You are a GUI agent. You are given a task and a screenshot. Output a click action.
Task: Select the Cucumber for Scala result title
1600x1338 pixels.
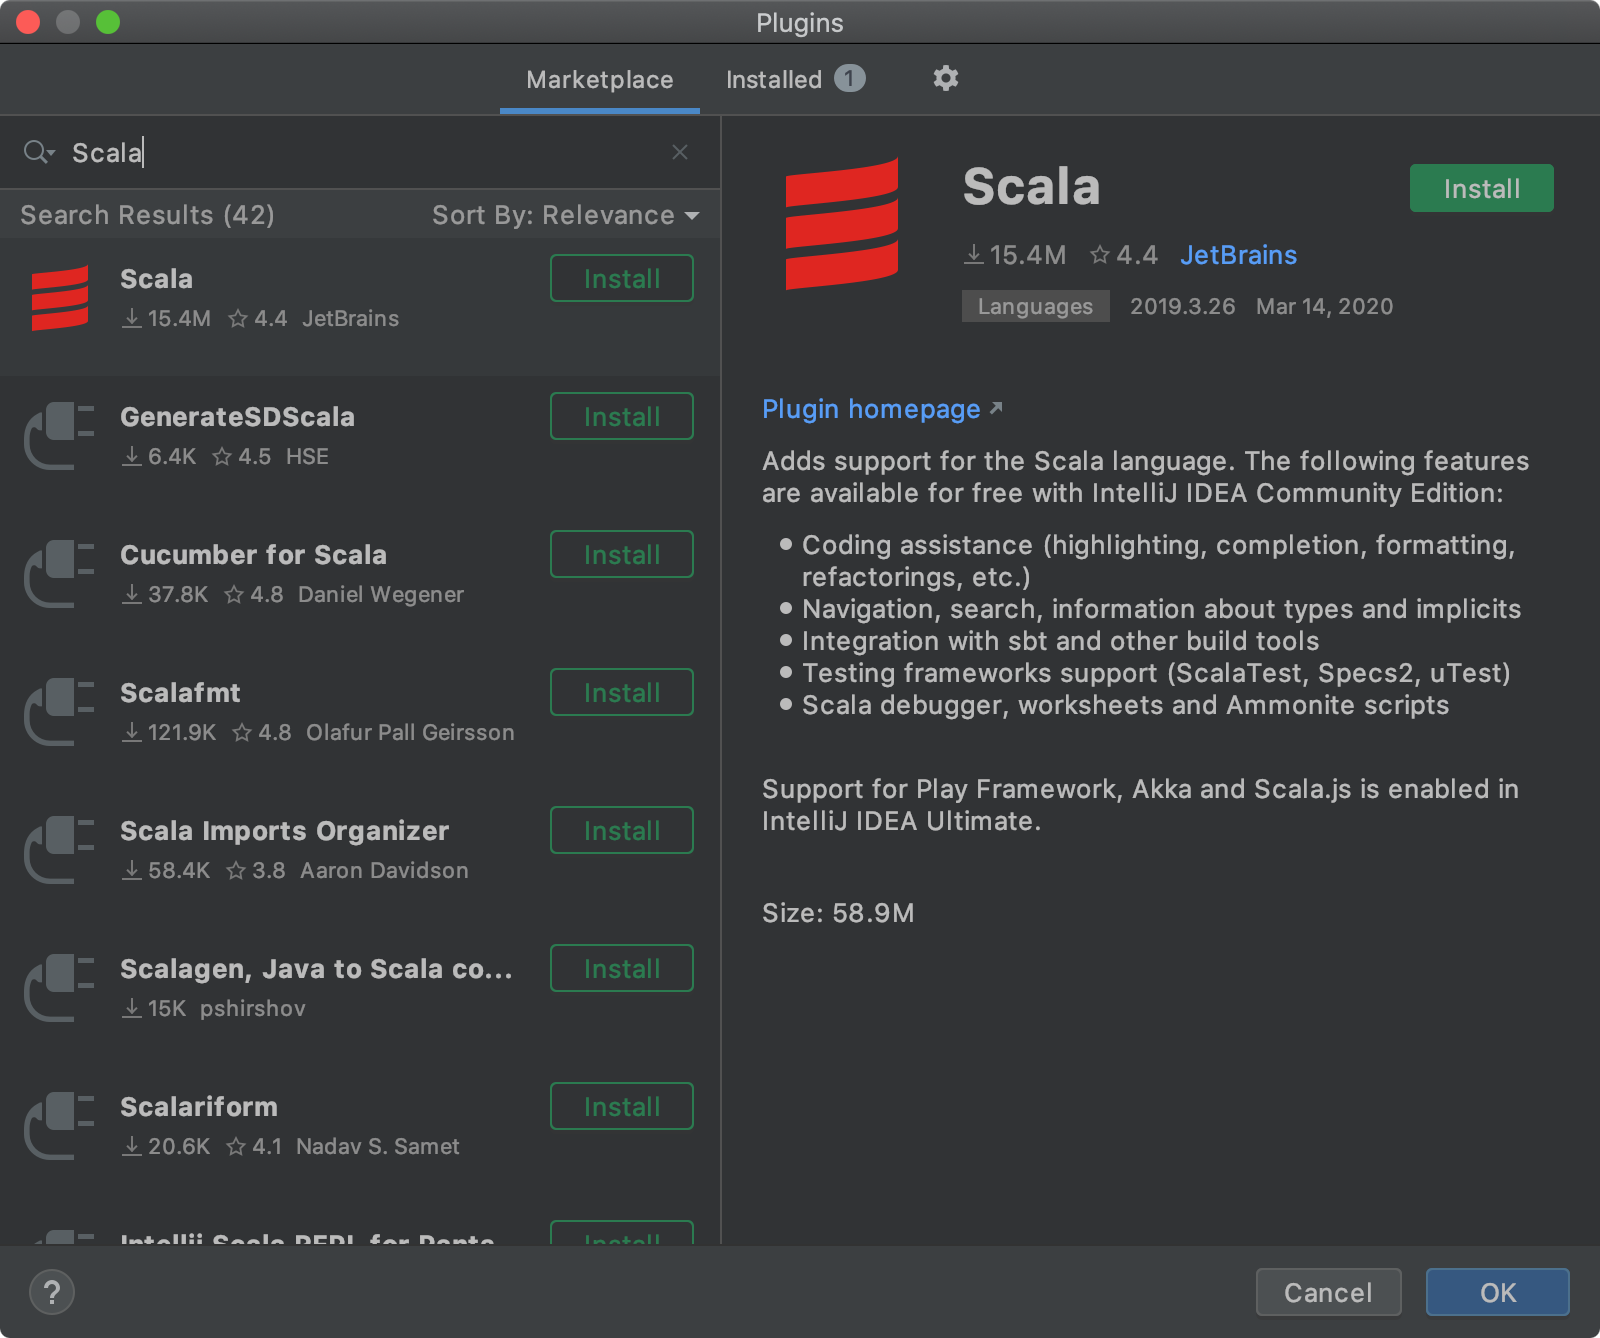coord(253,555)
